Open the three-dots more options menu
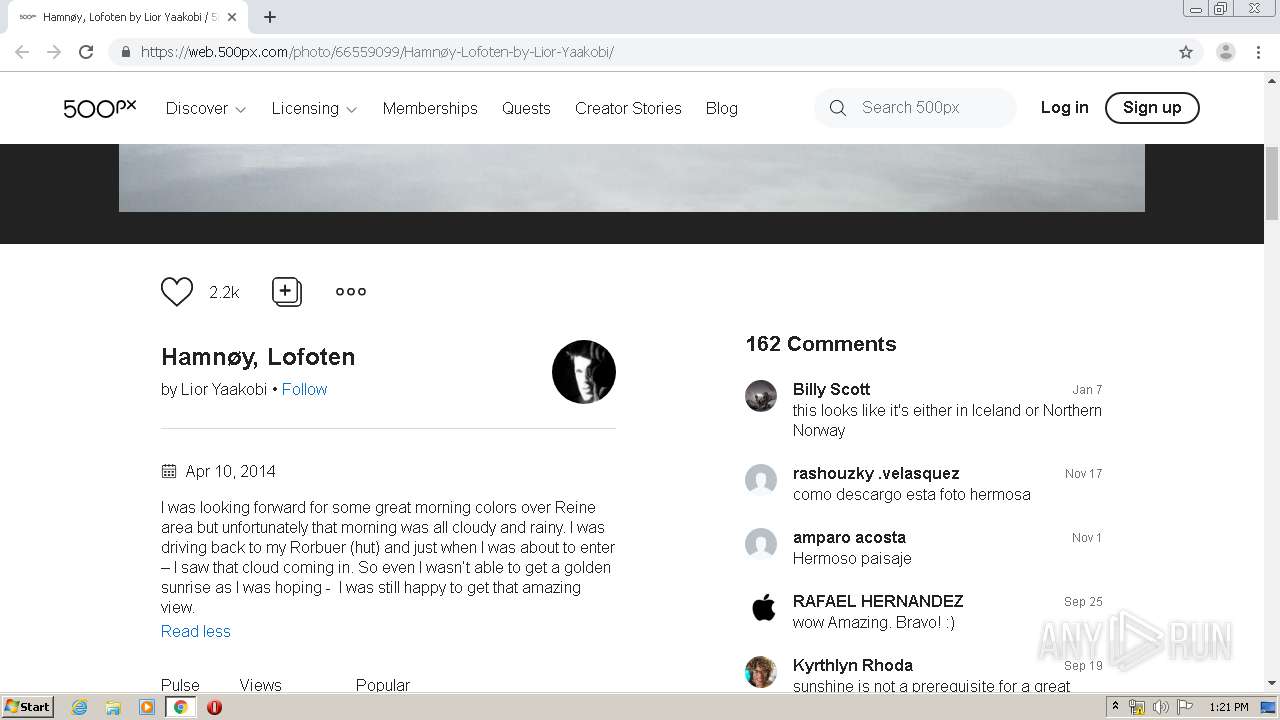1280x720 pixels. pos(351,292)
